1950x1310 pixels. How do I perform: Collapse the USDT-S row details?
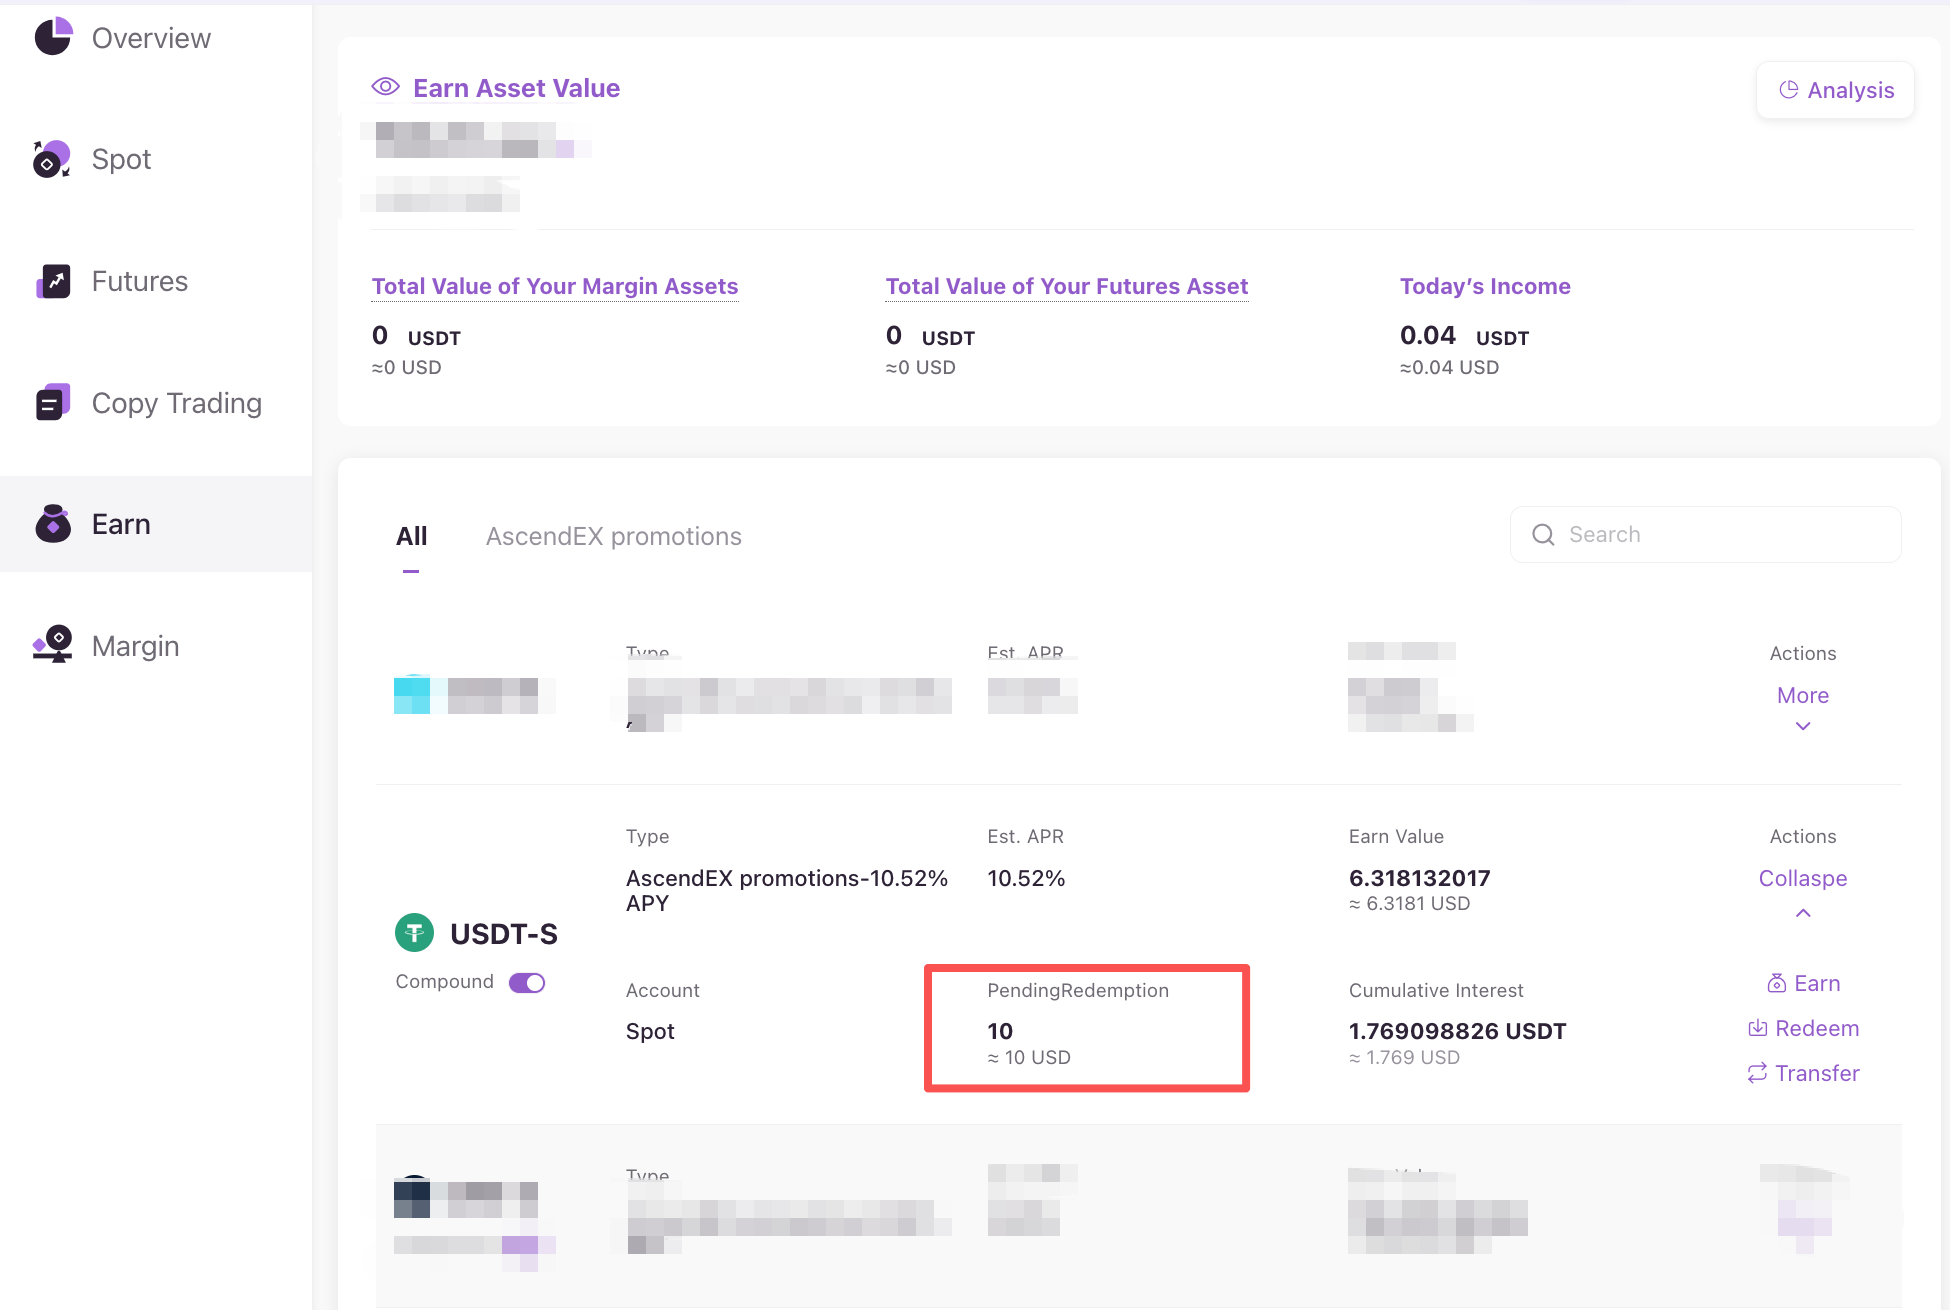[1802, 878]
